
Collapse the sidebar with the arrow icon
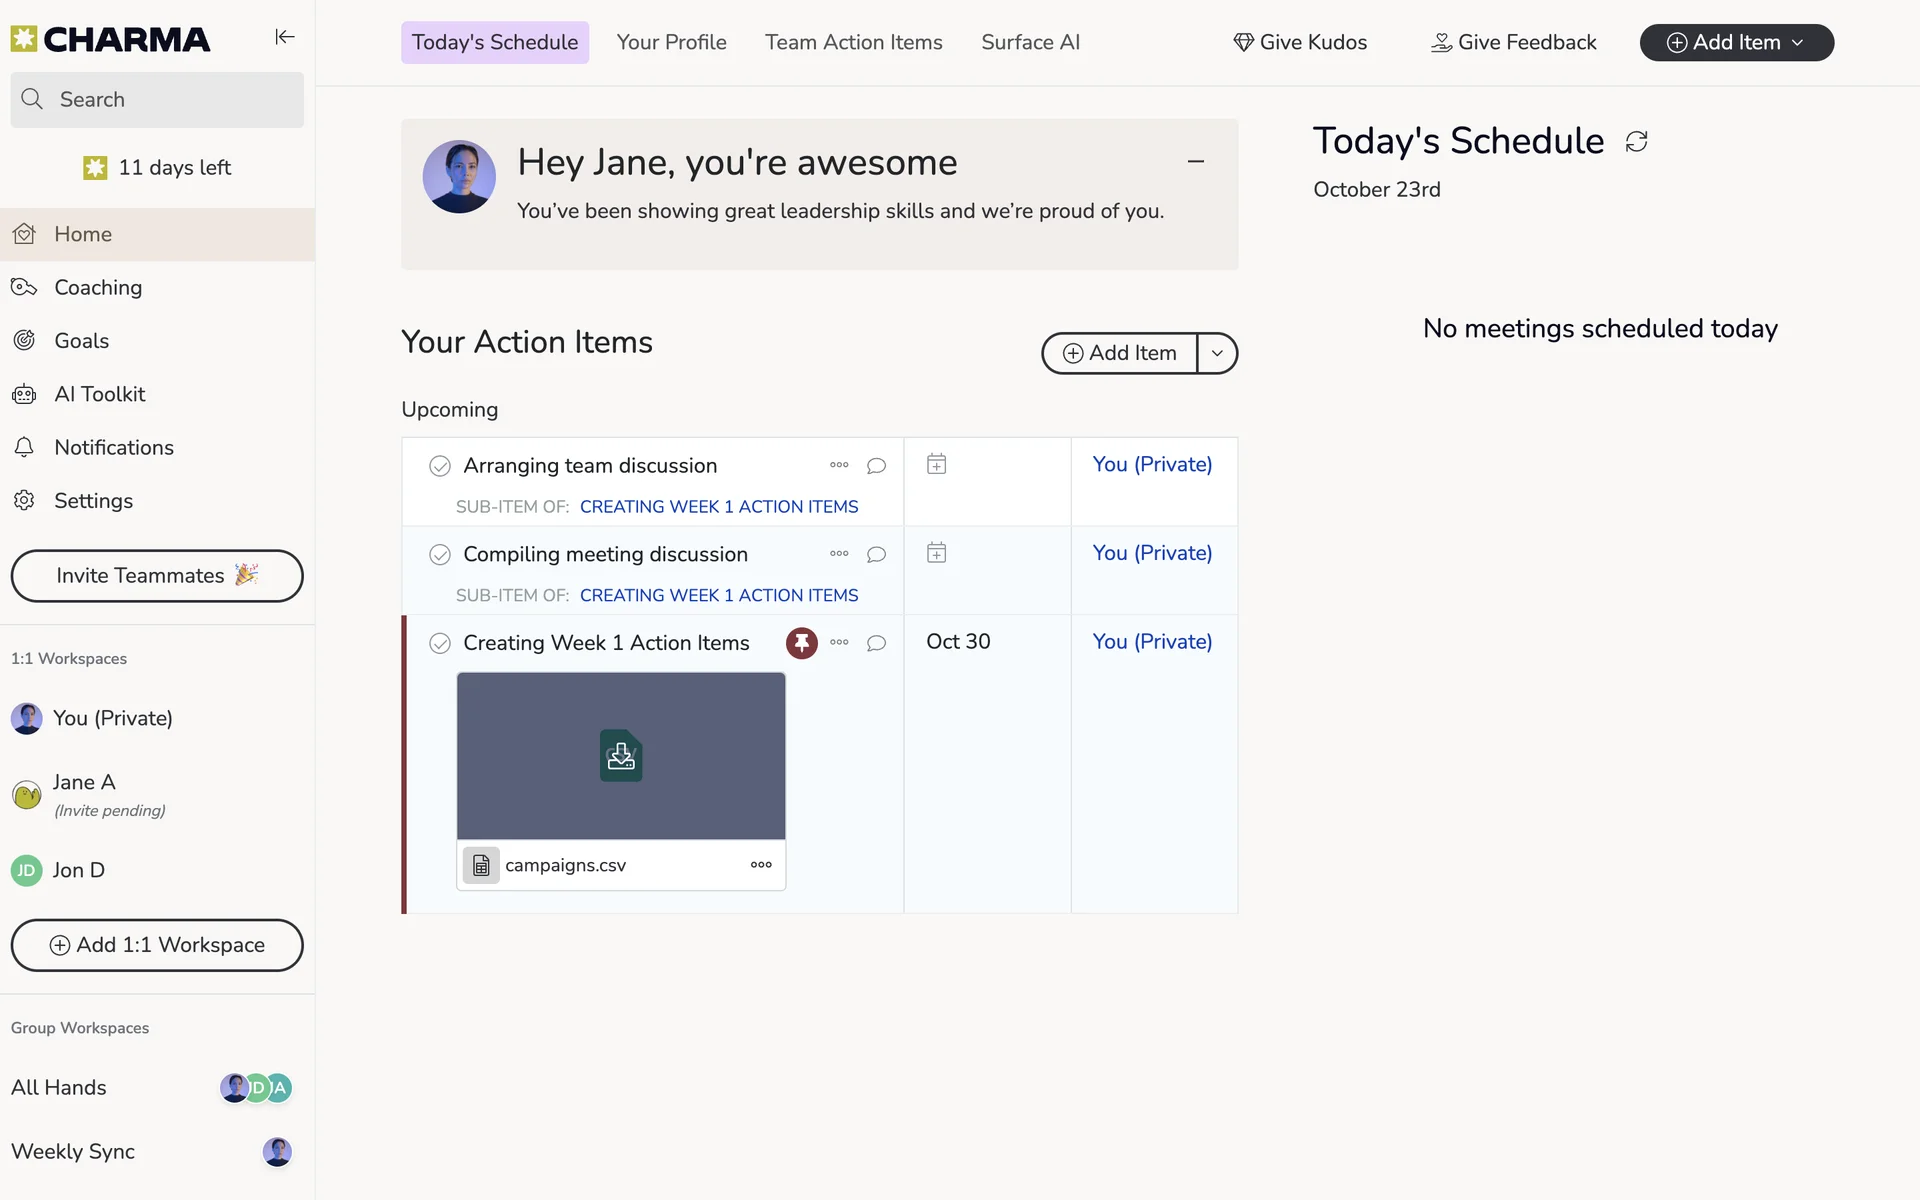coord(285,37)
